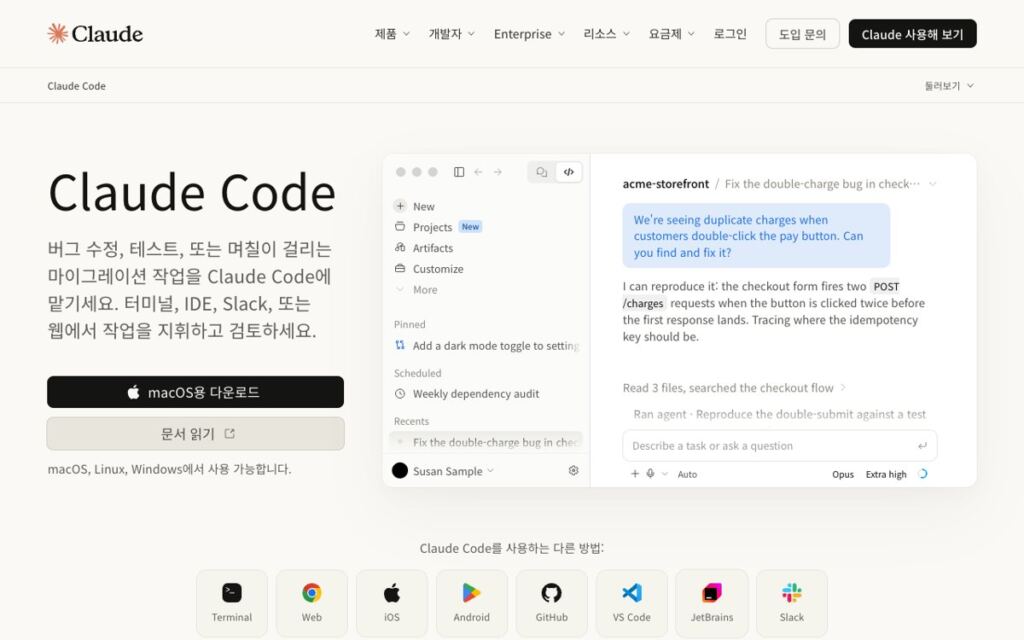Click the Customize sidebar icon
Viewport: 1024px width, 640px height.
400,268
